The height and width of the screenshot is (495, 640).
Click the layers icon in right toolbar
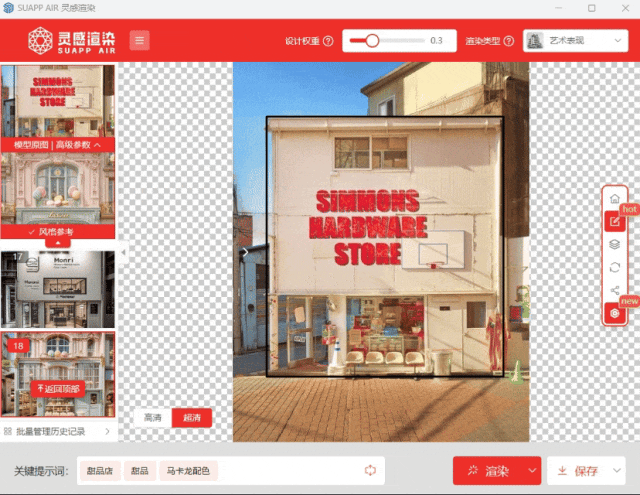pyautogui.click(x=615, y=244)
